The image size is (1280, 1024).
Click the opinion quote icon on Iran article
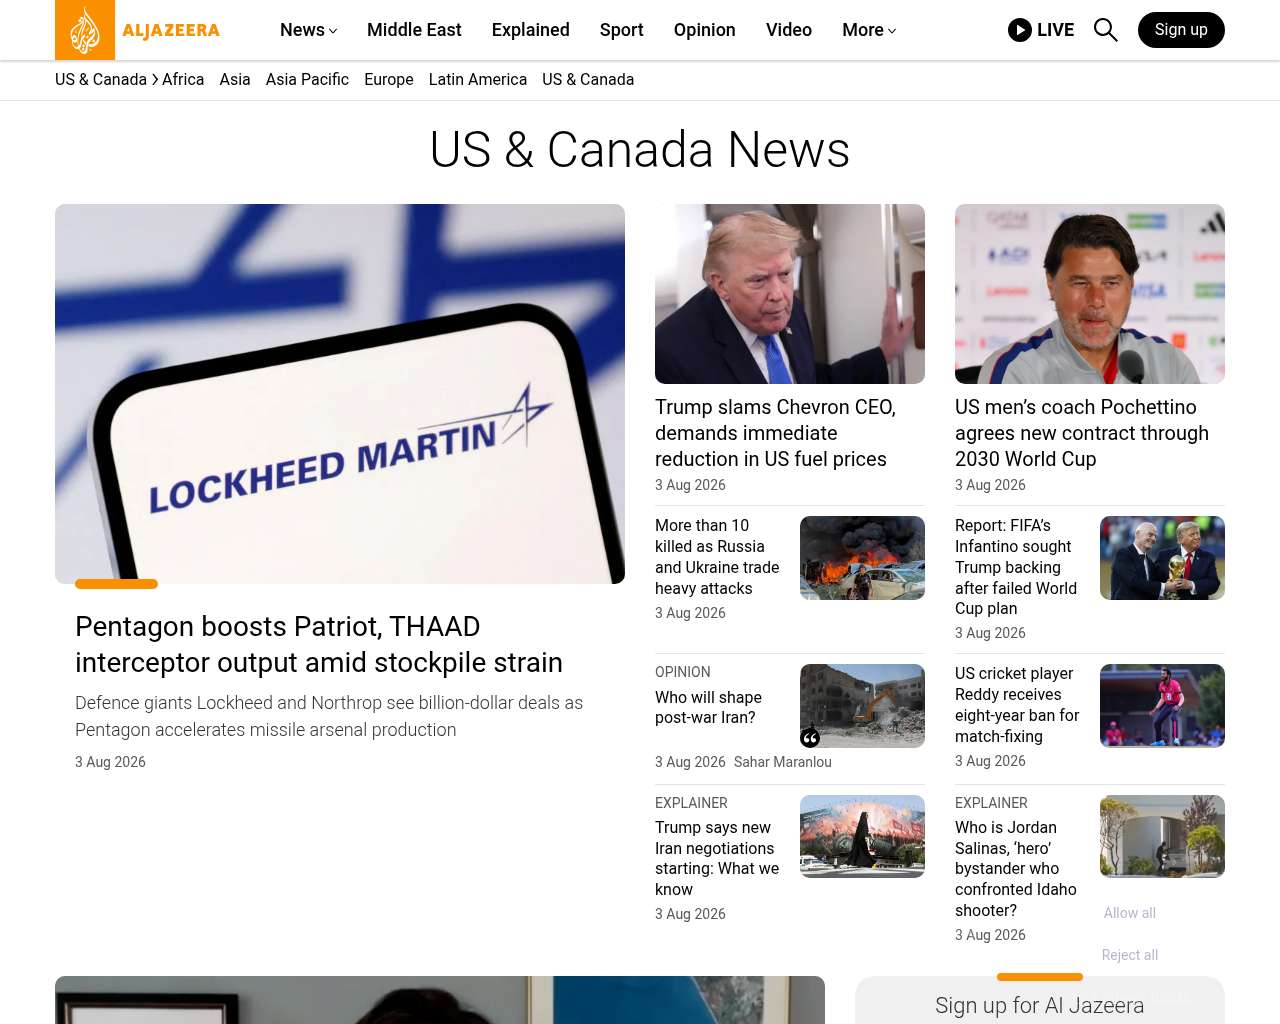[810, 738]
